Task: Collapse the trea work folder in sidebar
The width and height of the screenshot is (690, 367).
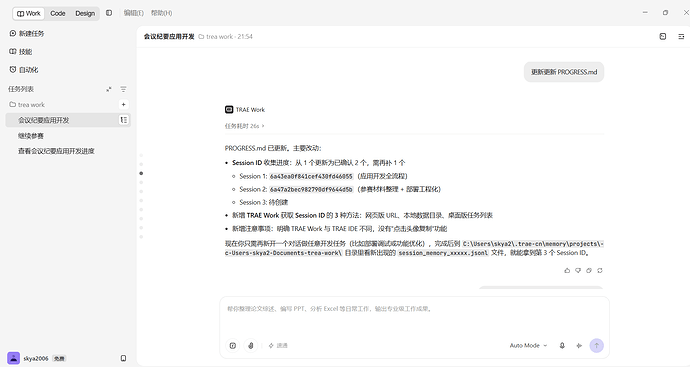Action: click(27, 105)
